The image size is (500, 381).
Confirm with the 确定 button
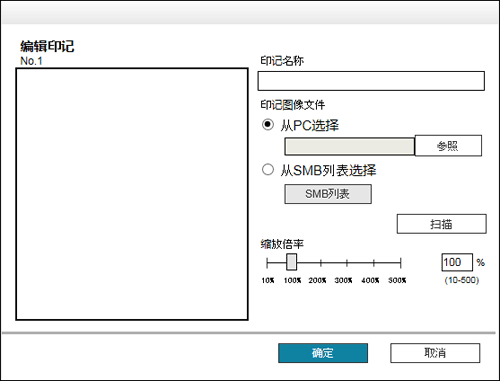pos(323,353)
